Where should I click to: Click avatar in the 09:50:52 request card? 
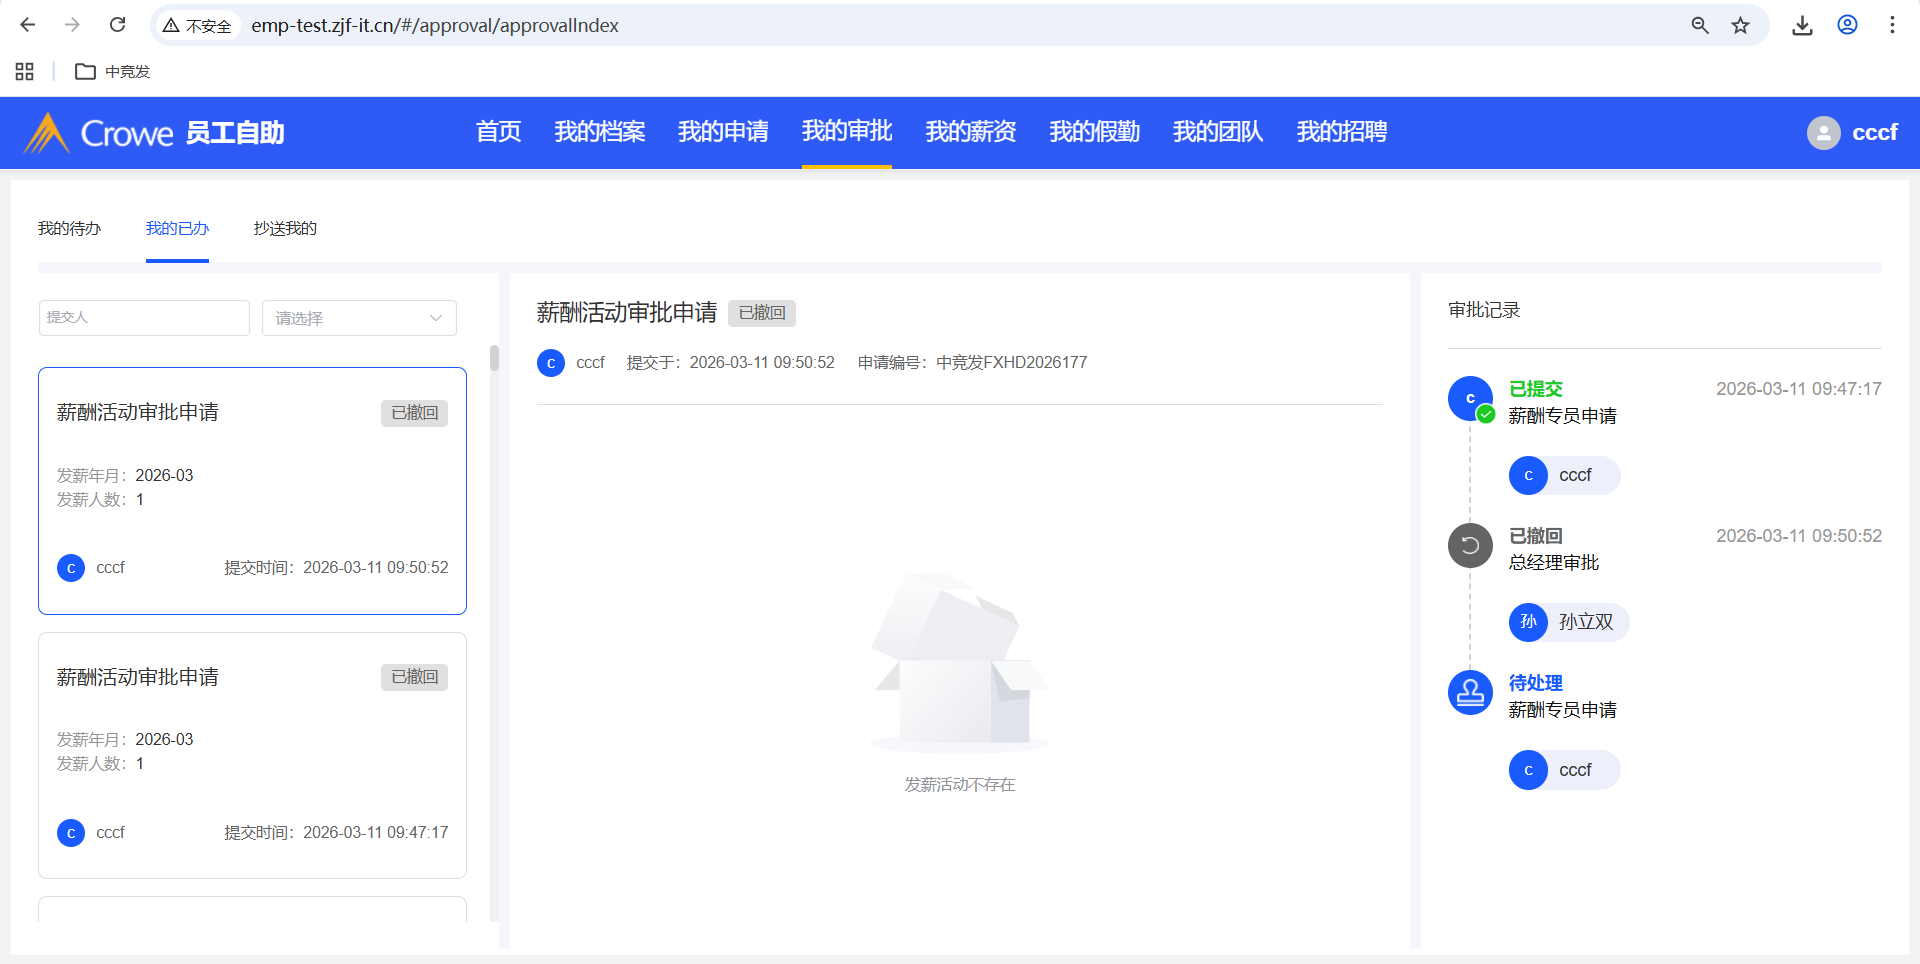click(x=71, y=568)
